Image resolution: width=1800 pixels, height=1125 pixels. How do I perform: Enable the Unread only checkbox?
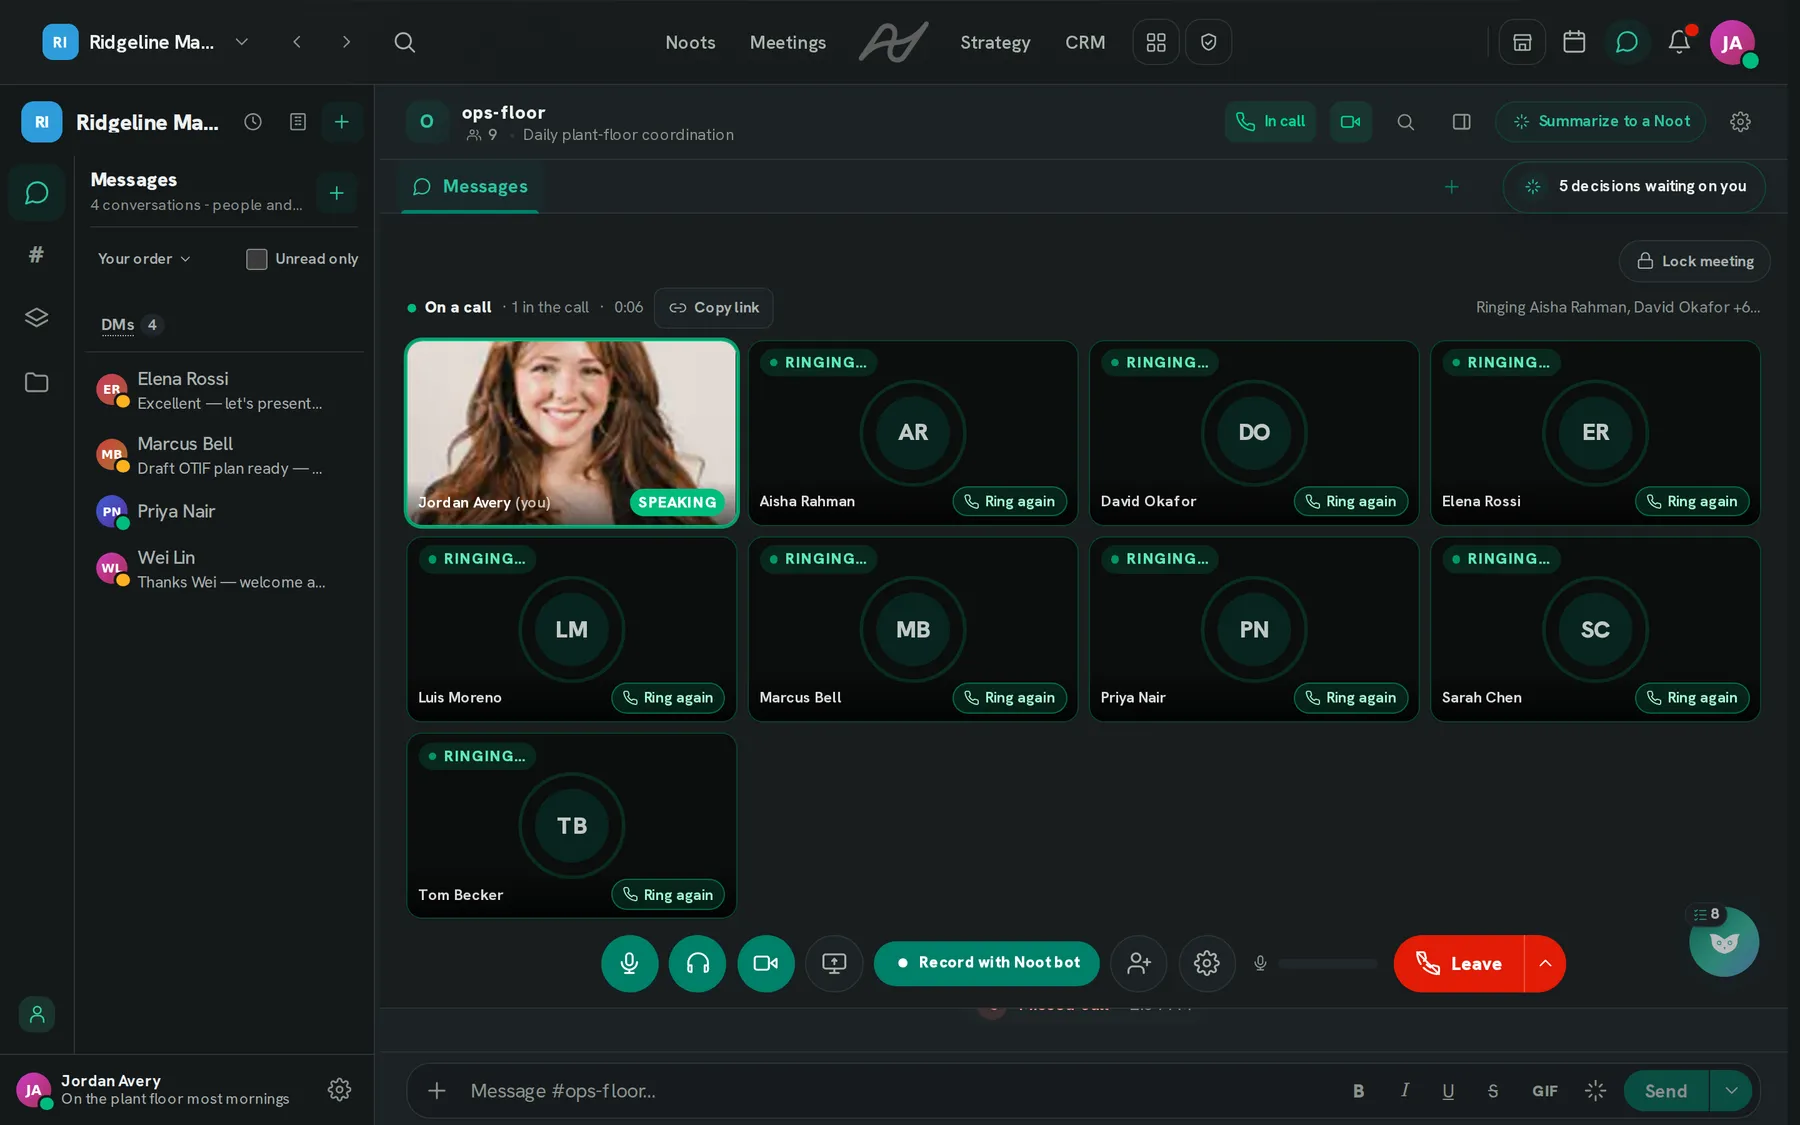(x=257, y=259)
